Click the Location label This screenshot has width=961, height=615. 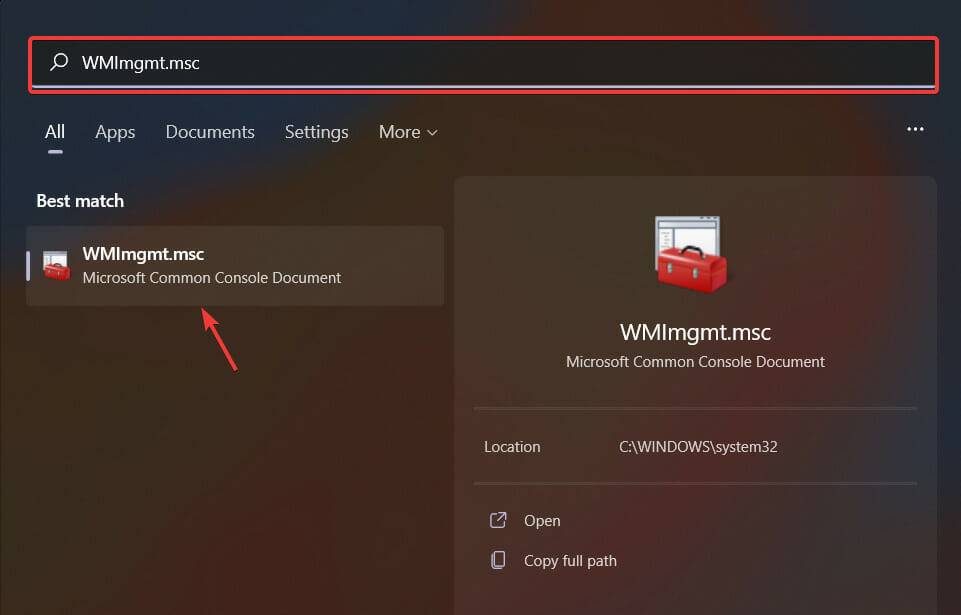tap(512, 447)
